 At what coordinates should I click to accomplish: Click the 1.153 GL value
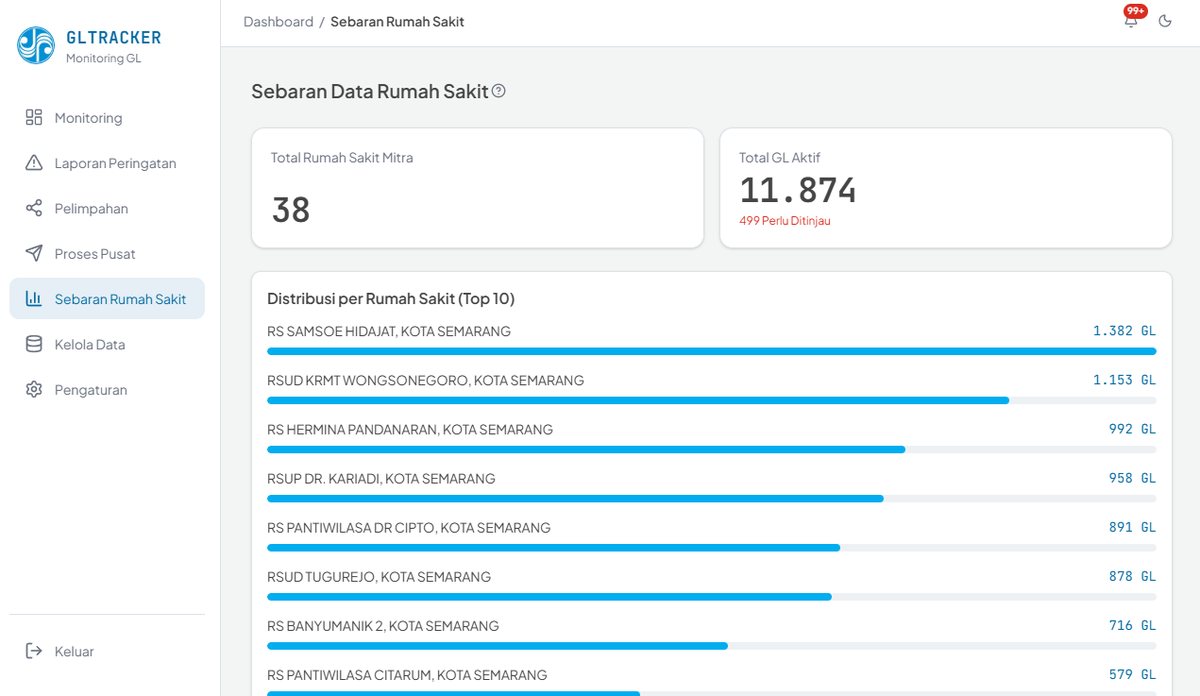(1124, 380)
